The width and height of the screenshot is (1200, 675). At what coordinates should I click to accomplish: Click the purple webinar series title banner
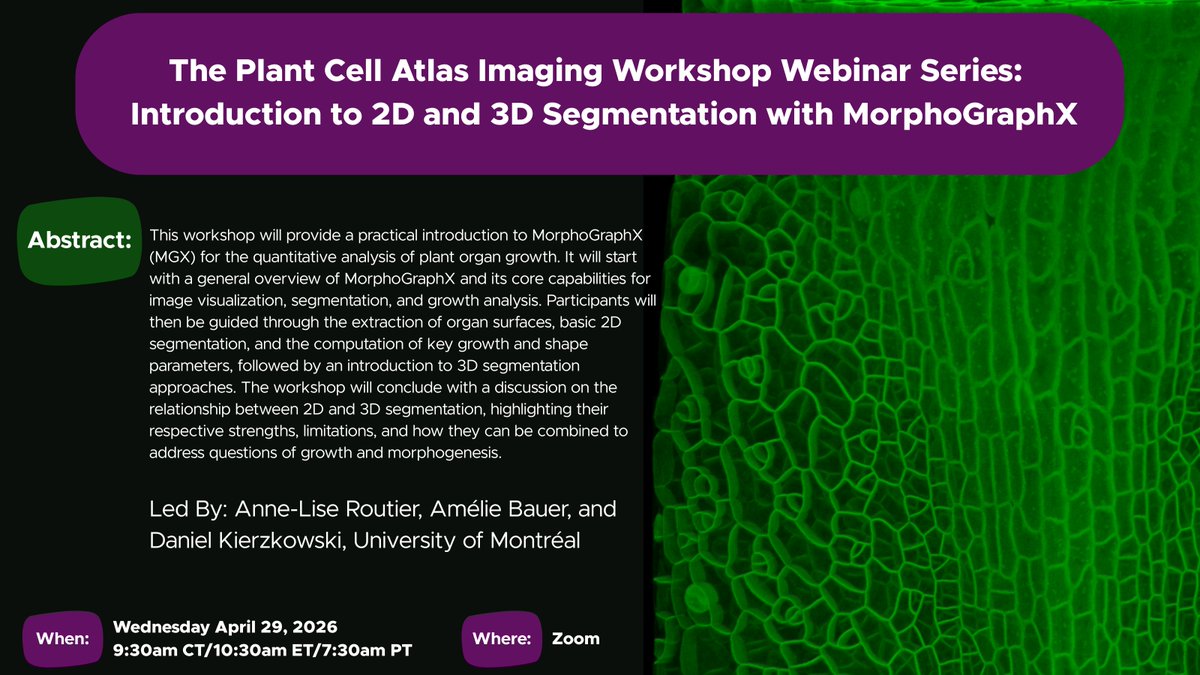600,93
